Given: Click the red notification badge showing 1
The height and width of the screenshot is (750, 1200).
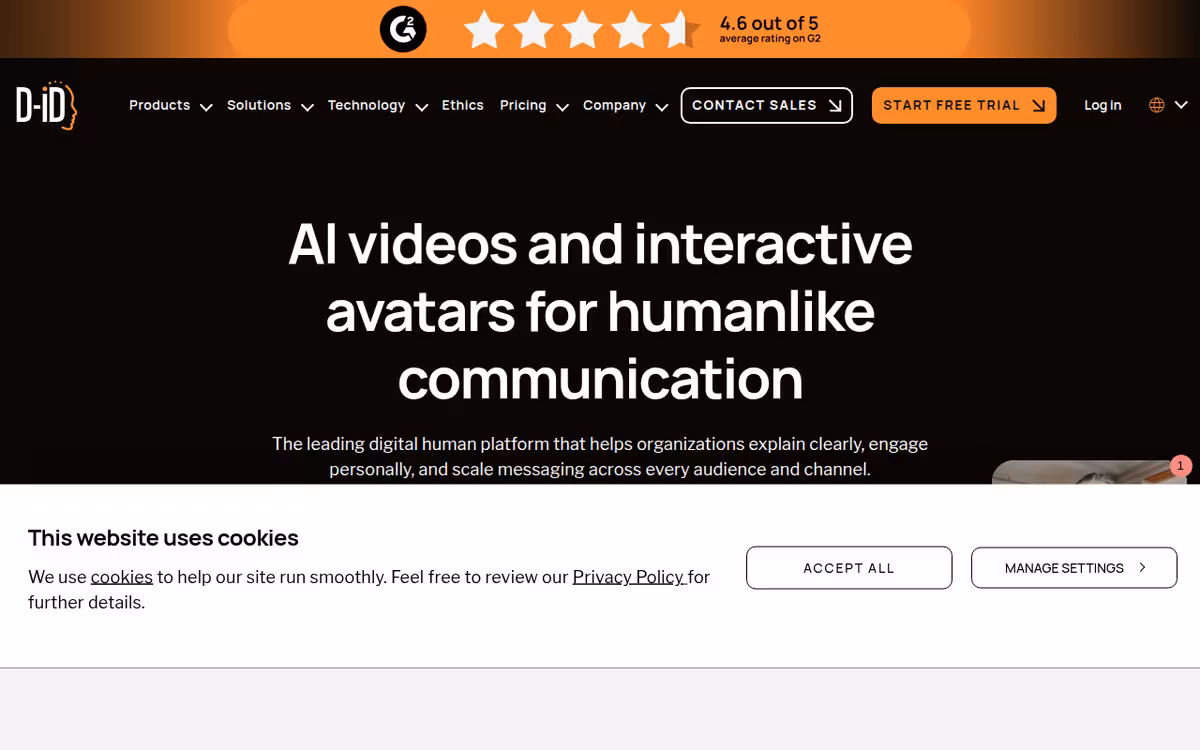Looking at the screenshot, I should (1181, 466).
